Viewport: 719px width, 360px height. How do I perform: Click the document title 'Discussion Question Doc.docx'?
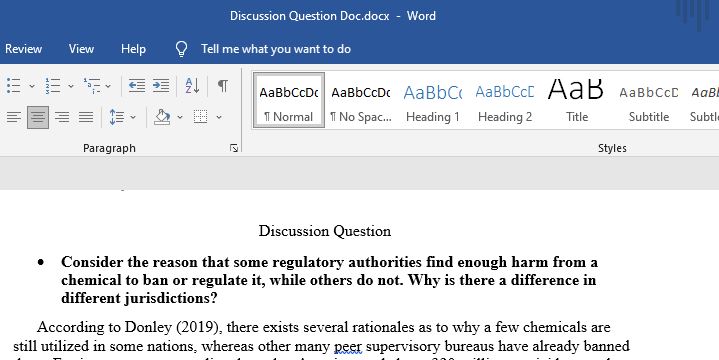click(x=310, y=16)
